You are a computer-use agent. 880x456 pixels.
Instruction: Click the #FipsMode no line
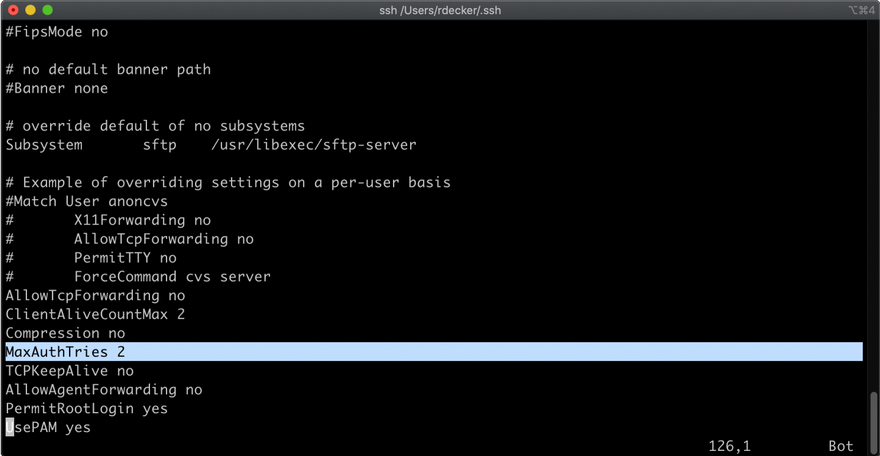(56, 31)
